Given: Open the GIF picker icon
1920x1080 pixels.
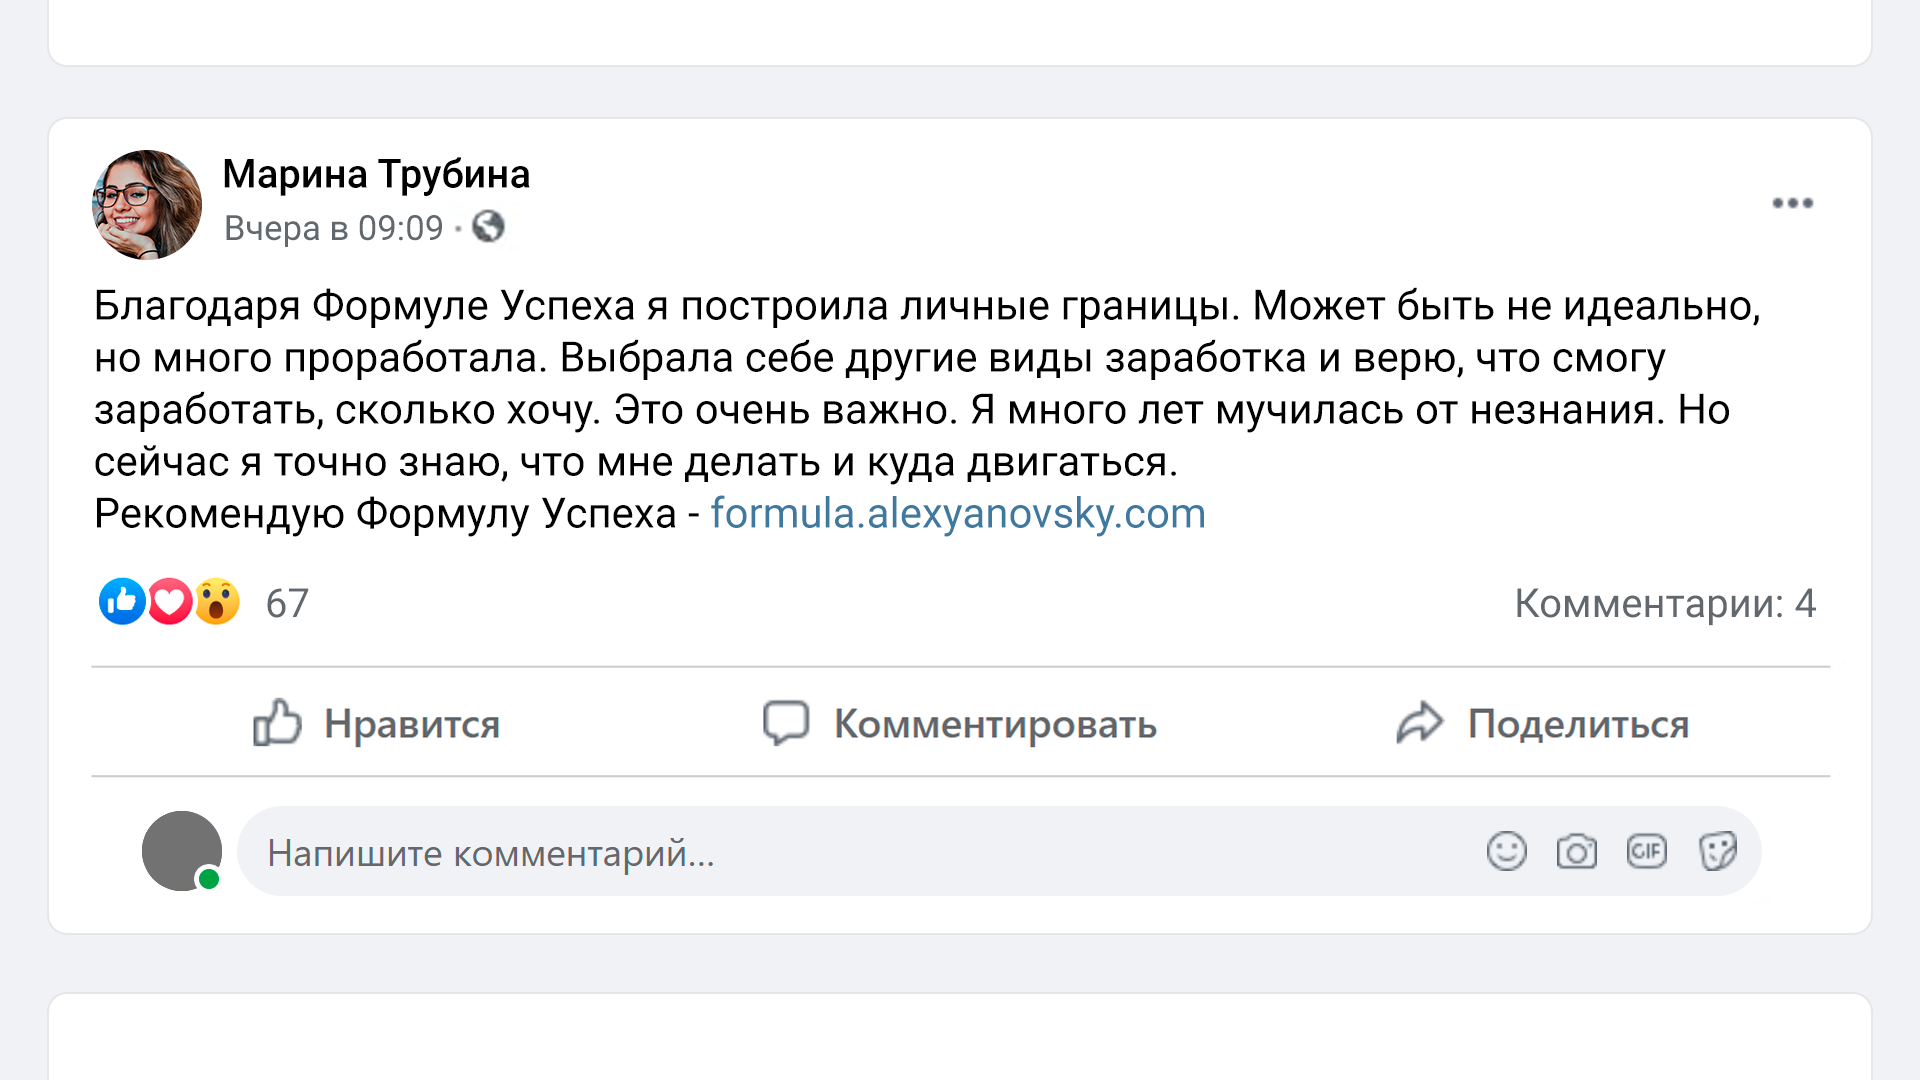Looking at the screenshot, I should coord(1646,852).
